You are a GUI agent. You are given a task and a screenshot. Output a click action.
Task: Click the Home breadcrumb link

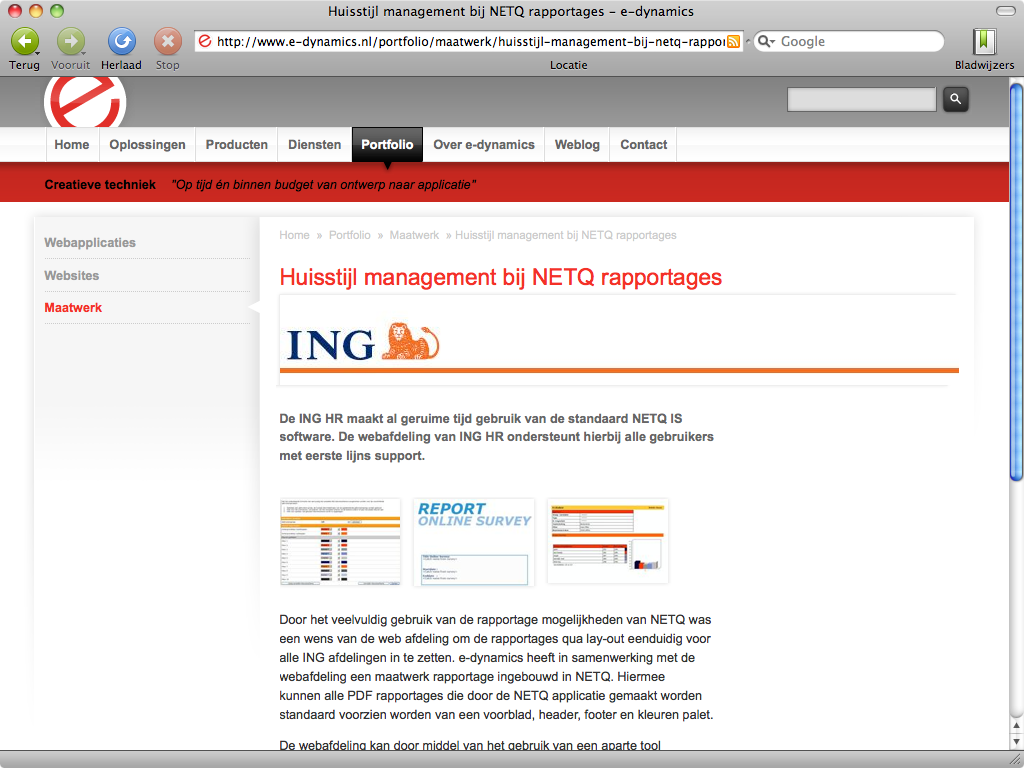coord(295,235)
